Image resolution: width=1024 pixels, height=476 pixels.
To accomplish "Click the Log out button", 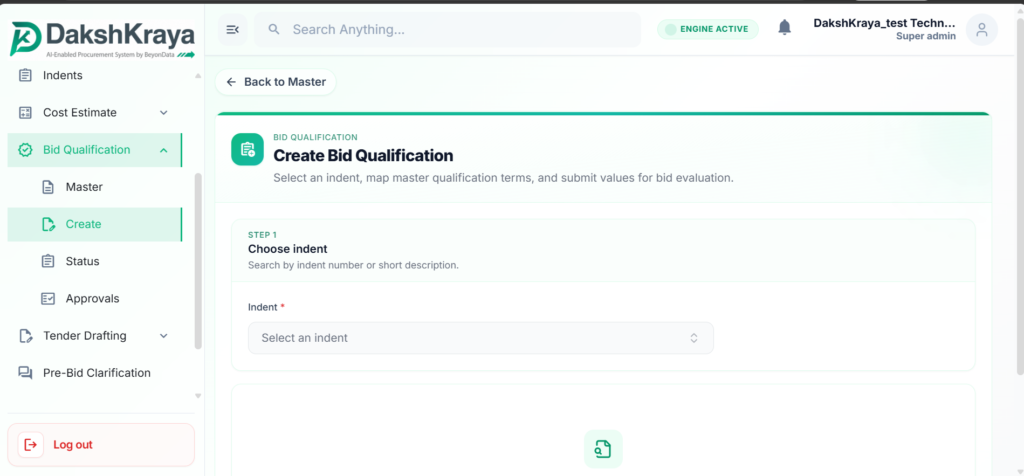I will tap(101, 445).
